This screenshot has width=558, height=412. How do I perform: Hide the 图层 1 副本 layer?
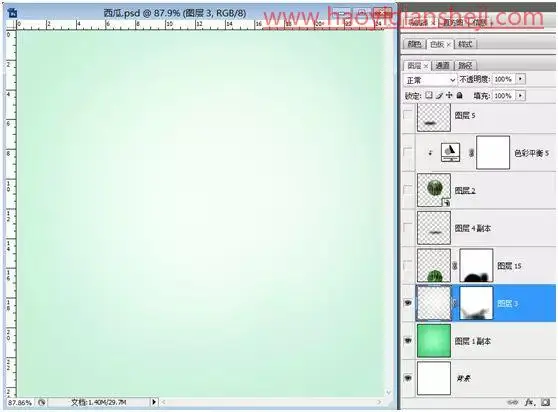(408, 340)
